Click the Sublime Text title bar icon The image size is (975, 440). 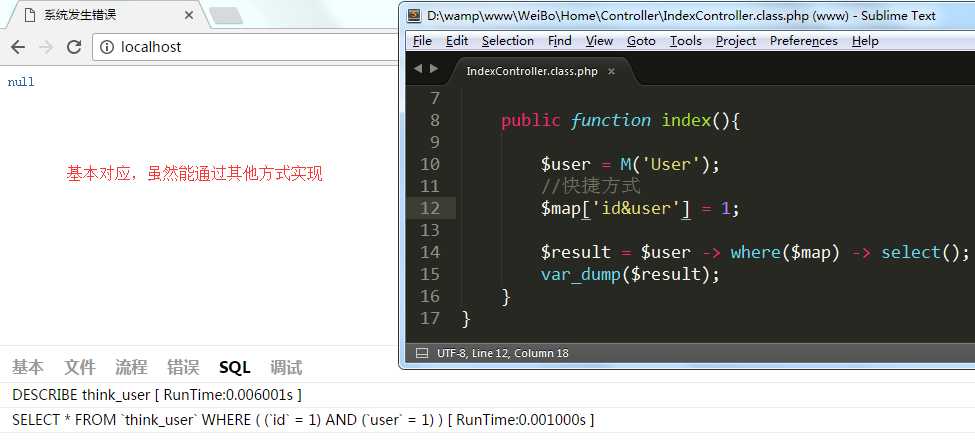pyautogui.click(x=414, y=16)
